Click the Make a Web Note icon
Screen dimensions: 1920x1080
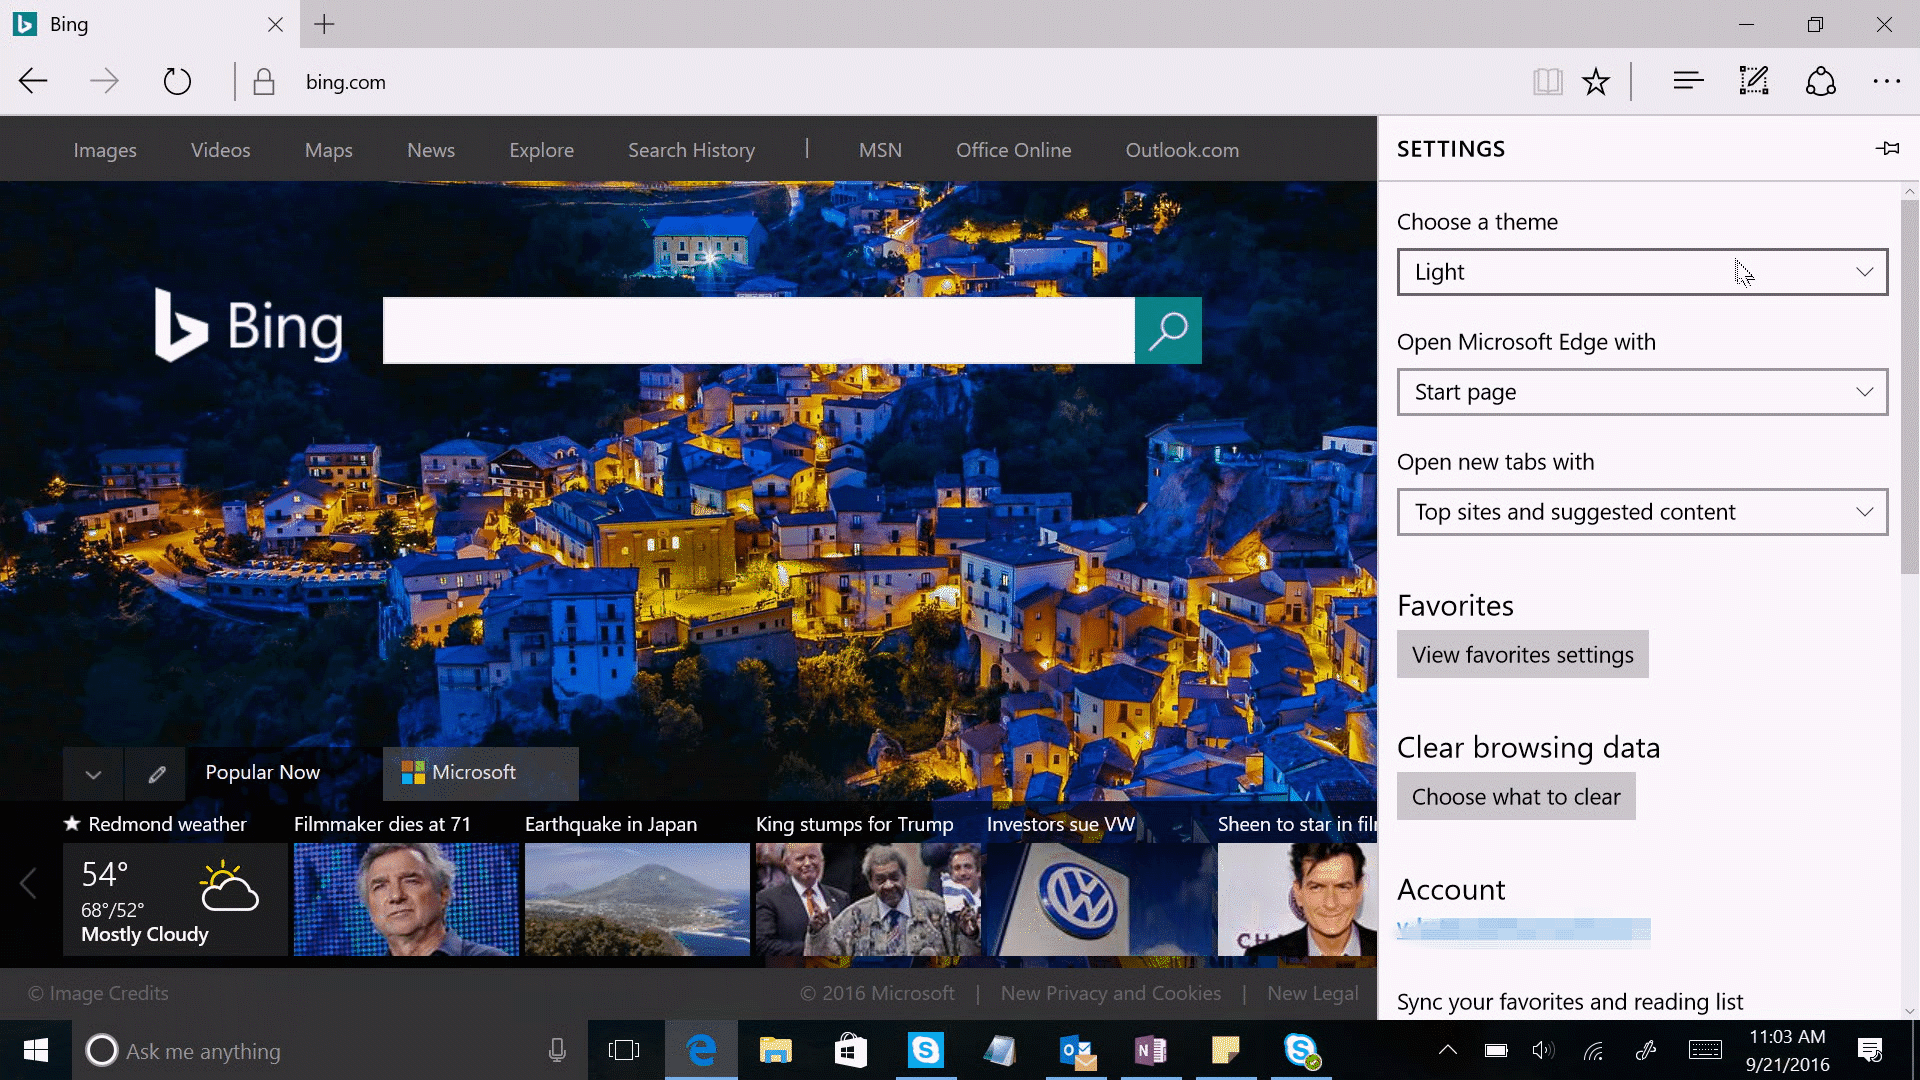tap(1754, 82)
